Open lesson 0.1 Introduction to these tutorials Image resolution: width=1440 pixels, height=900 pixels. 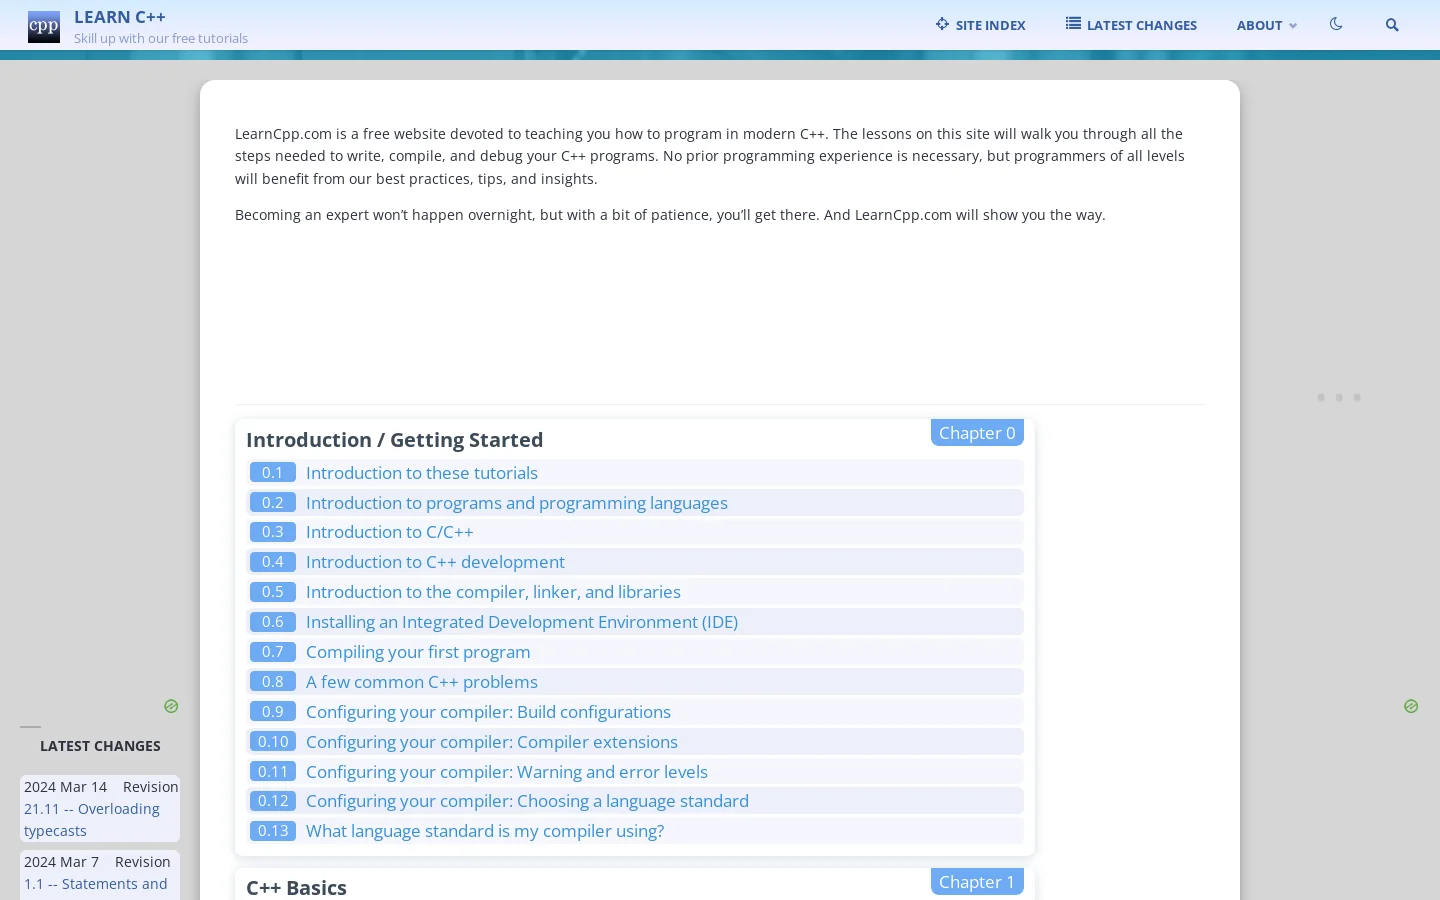pos(422,473)
